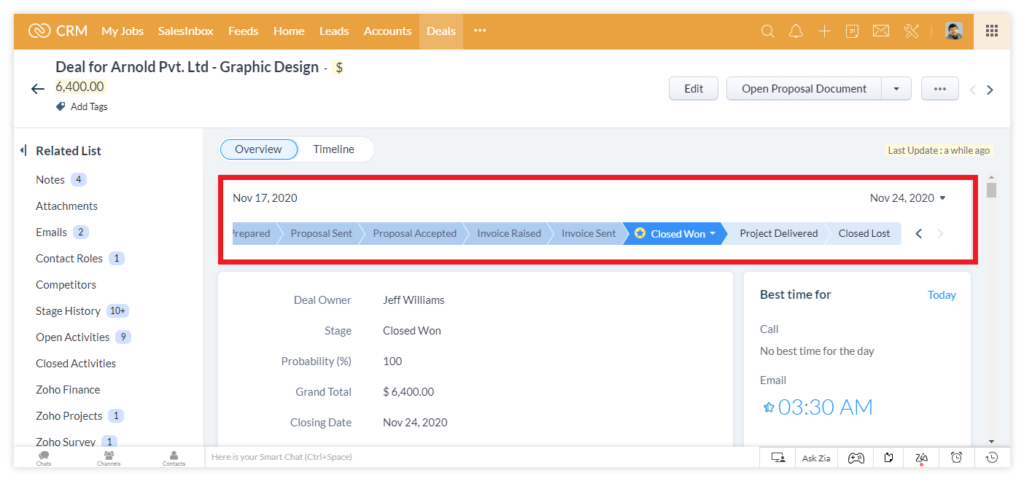Switch to Timeline view toggle
Screen dimensions: 1024x481
tap(334, 150)
